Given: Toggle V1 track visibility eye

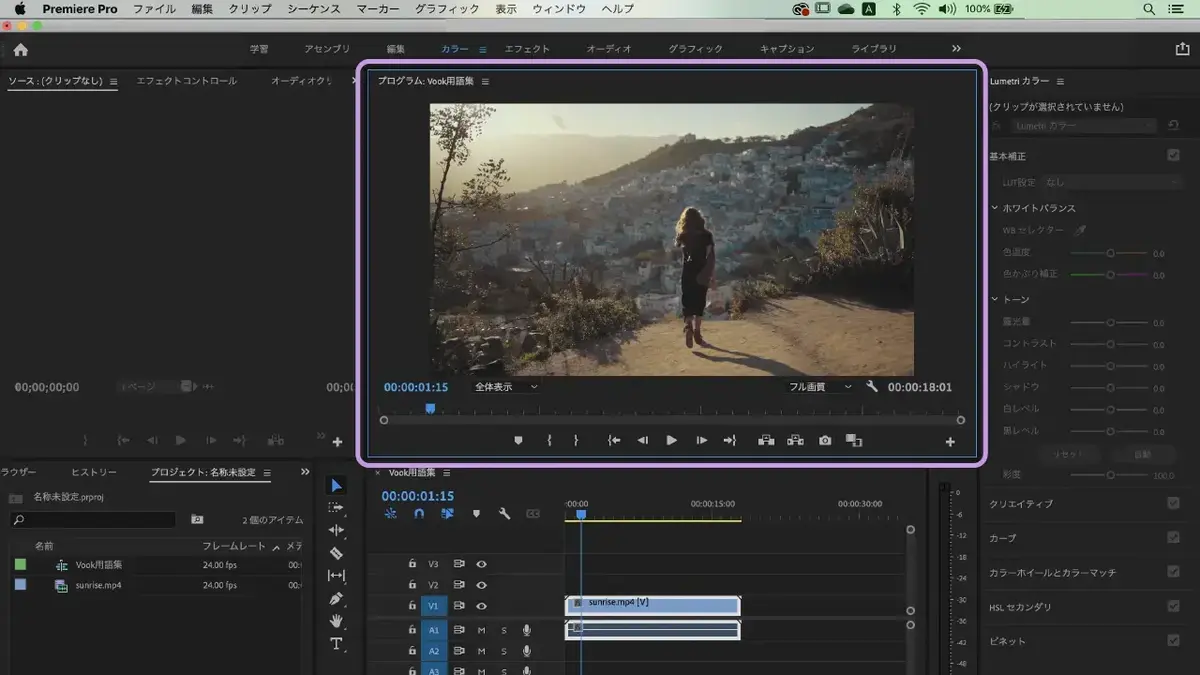Looking at the screenshot, I should point(481,606).
